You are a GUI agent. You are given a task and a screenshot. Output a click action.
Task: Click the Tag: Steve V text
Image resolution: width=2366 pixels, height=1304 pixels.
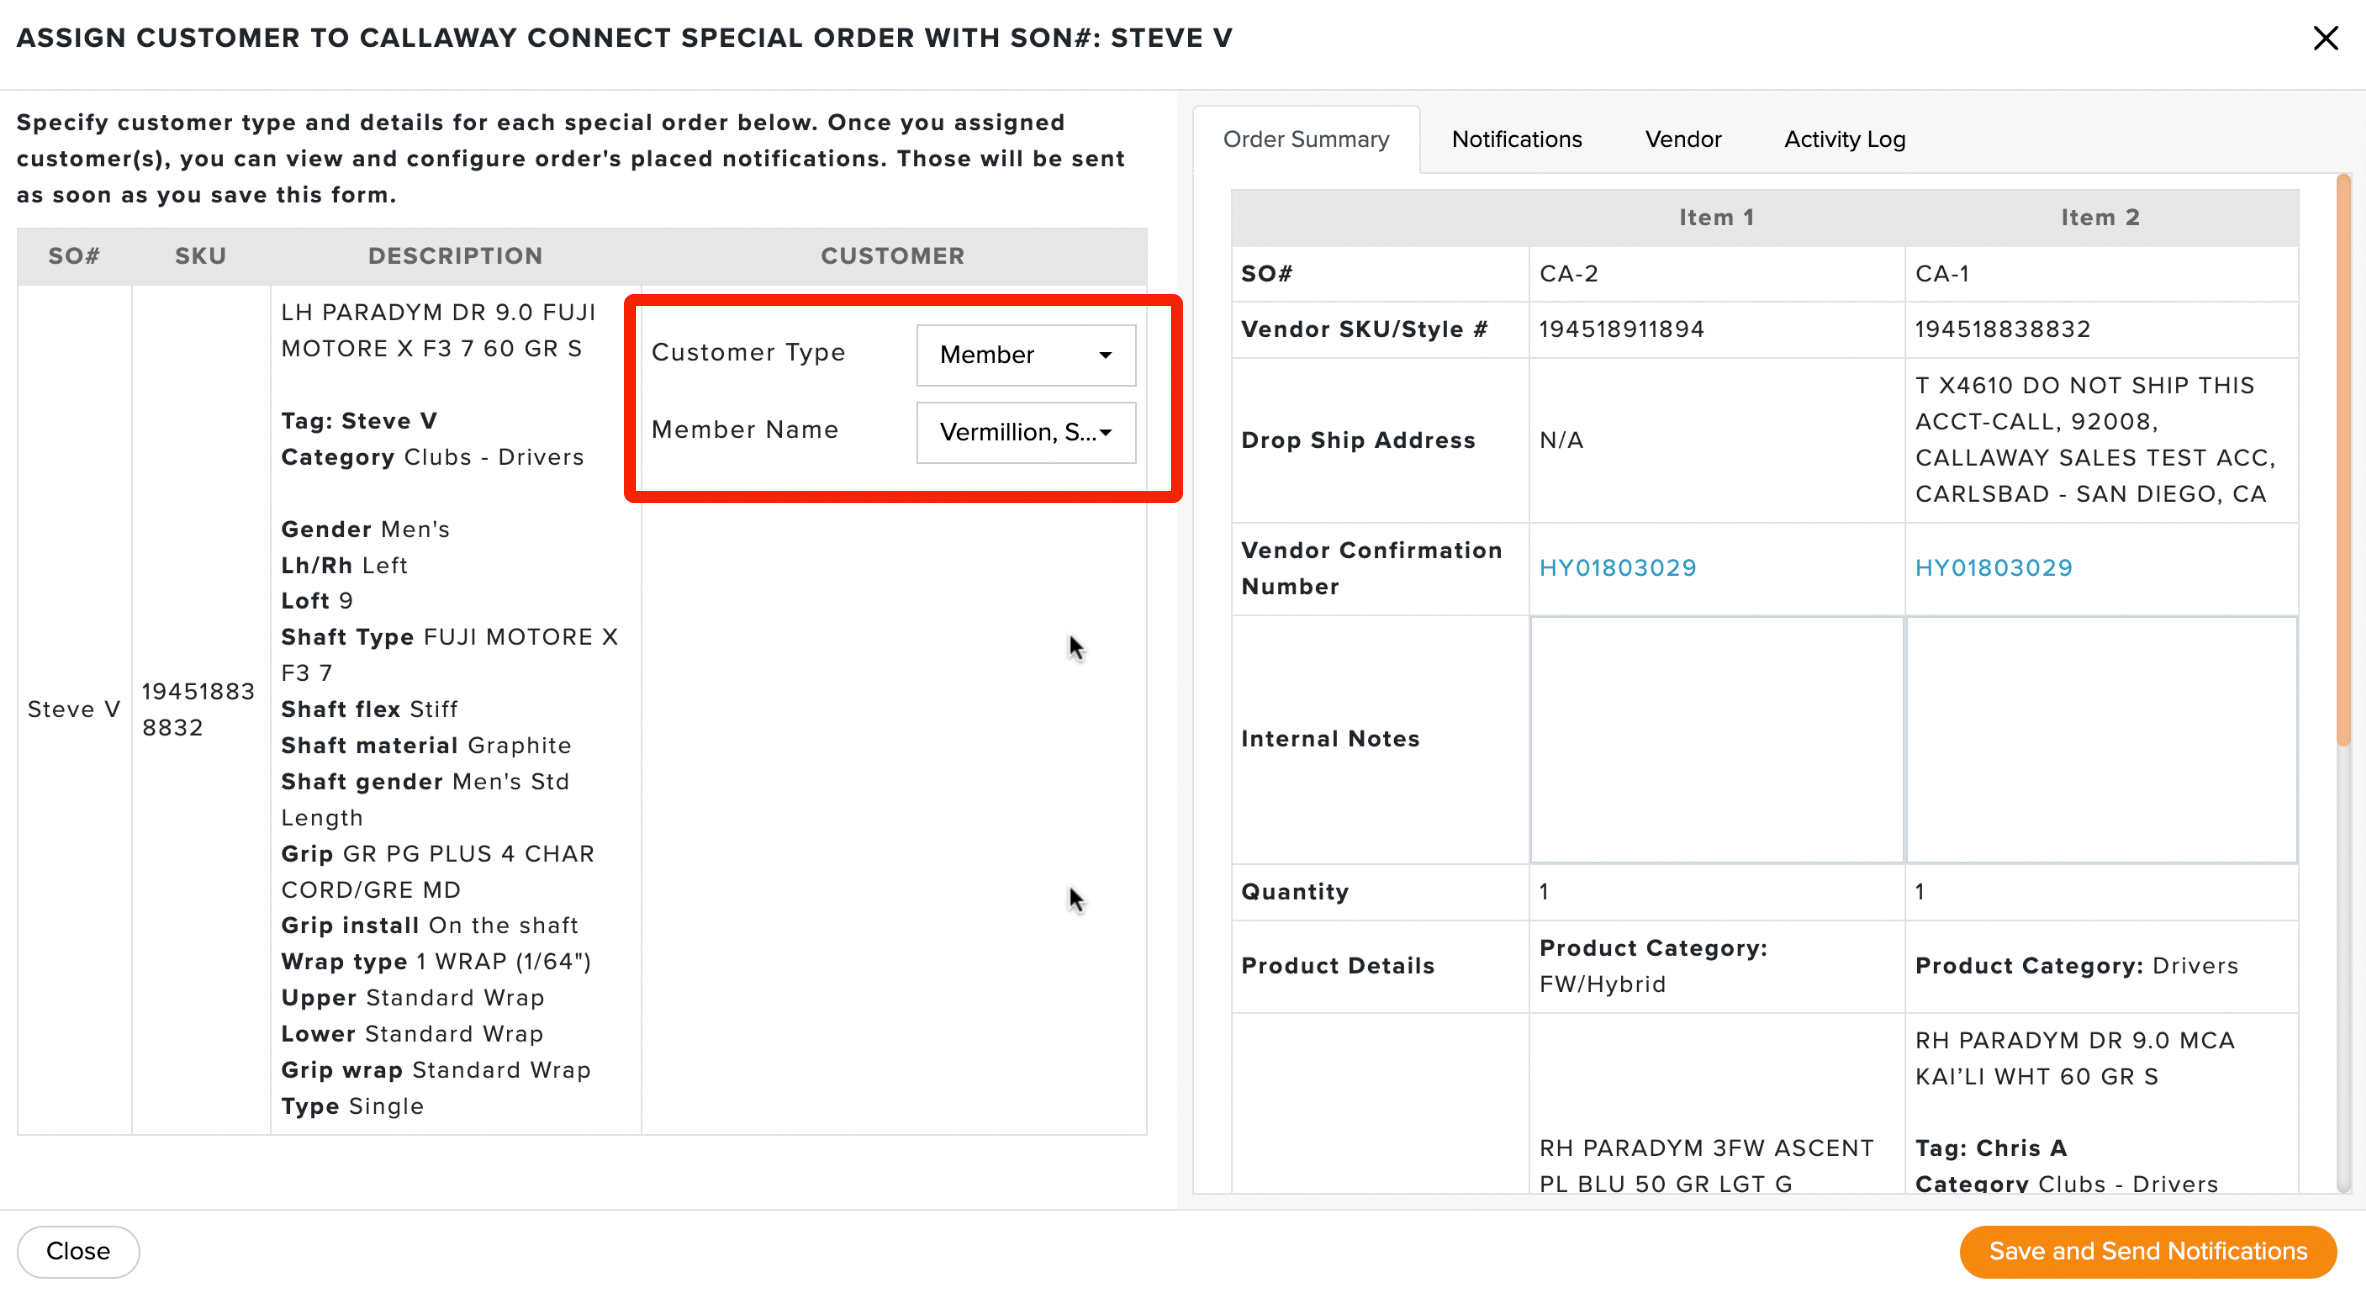tap(358, 421)
